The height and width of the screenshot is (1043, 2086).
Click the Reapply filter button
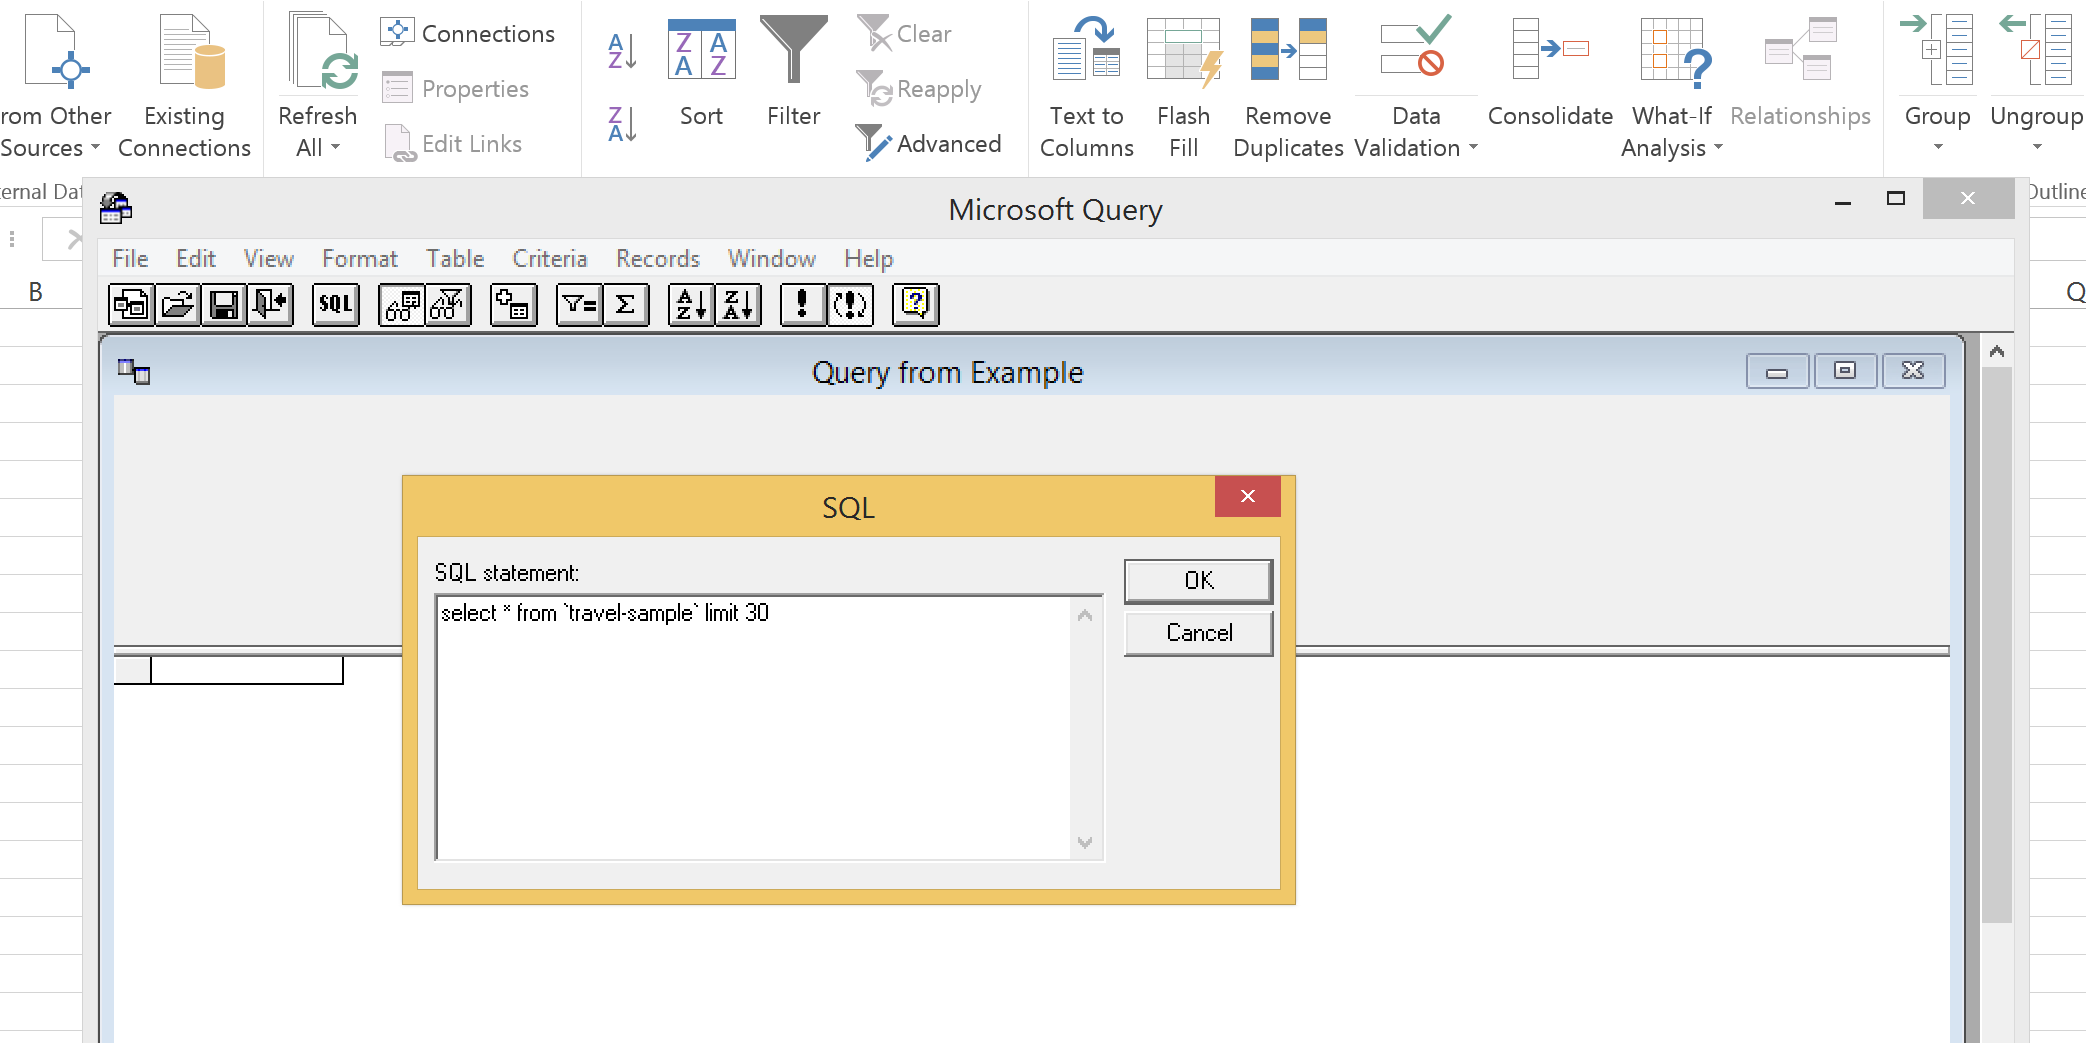tap(920, 89)
